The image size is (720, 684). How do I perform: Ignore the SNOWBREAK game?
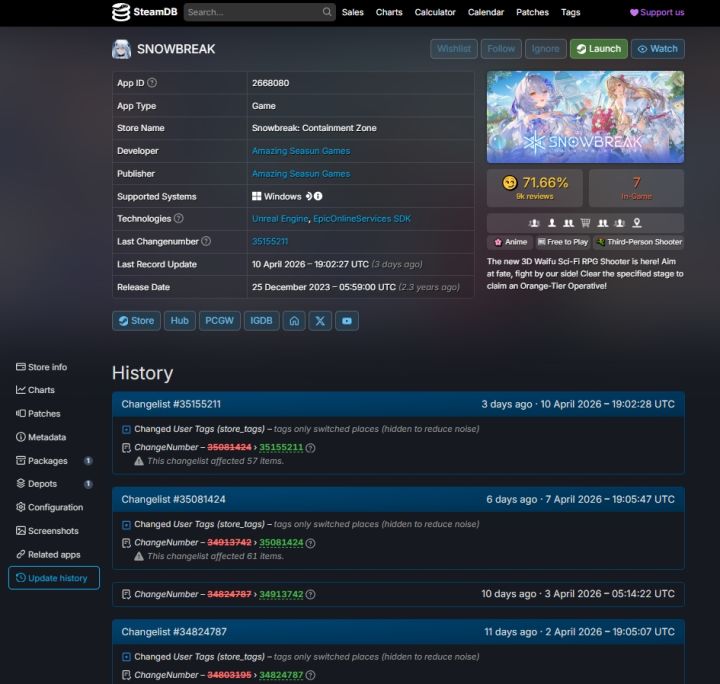[x=545, y=49]
